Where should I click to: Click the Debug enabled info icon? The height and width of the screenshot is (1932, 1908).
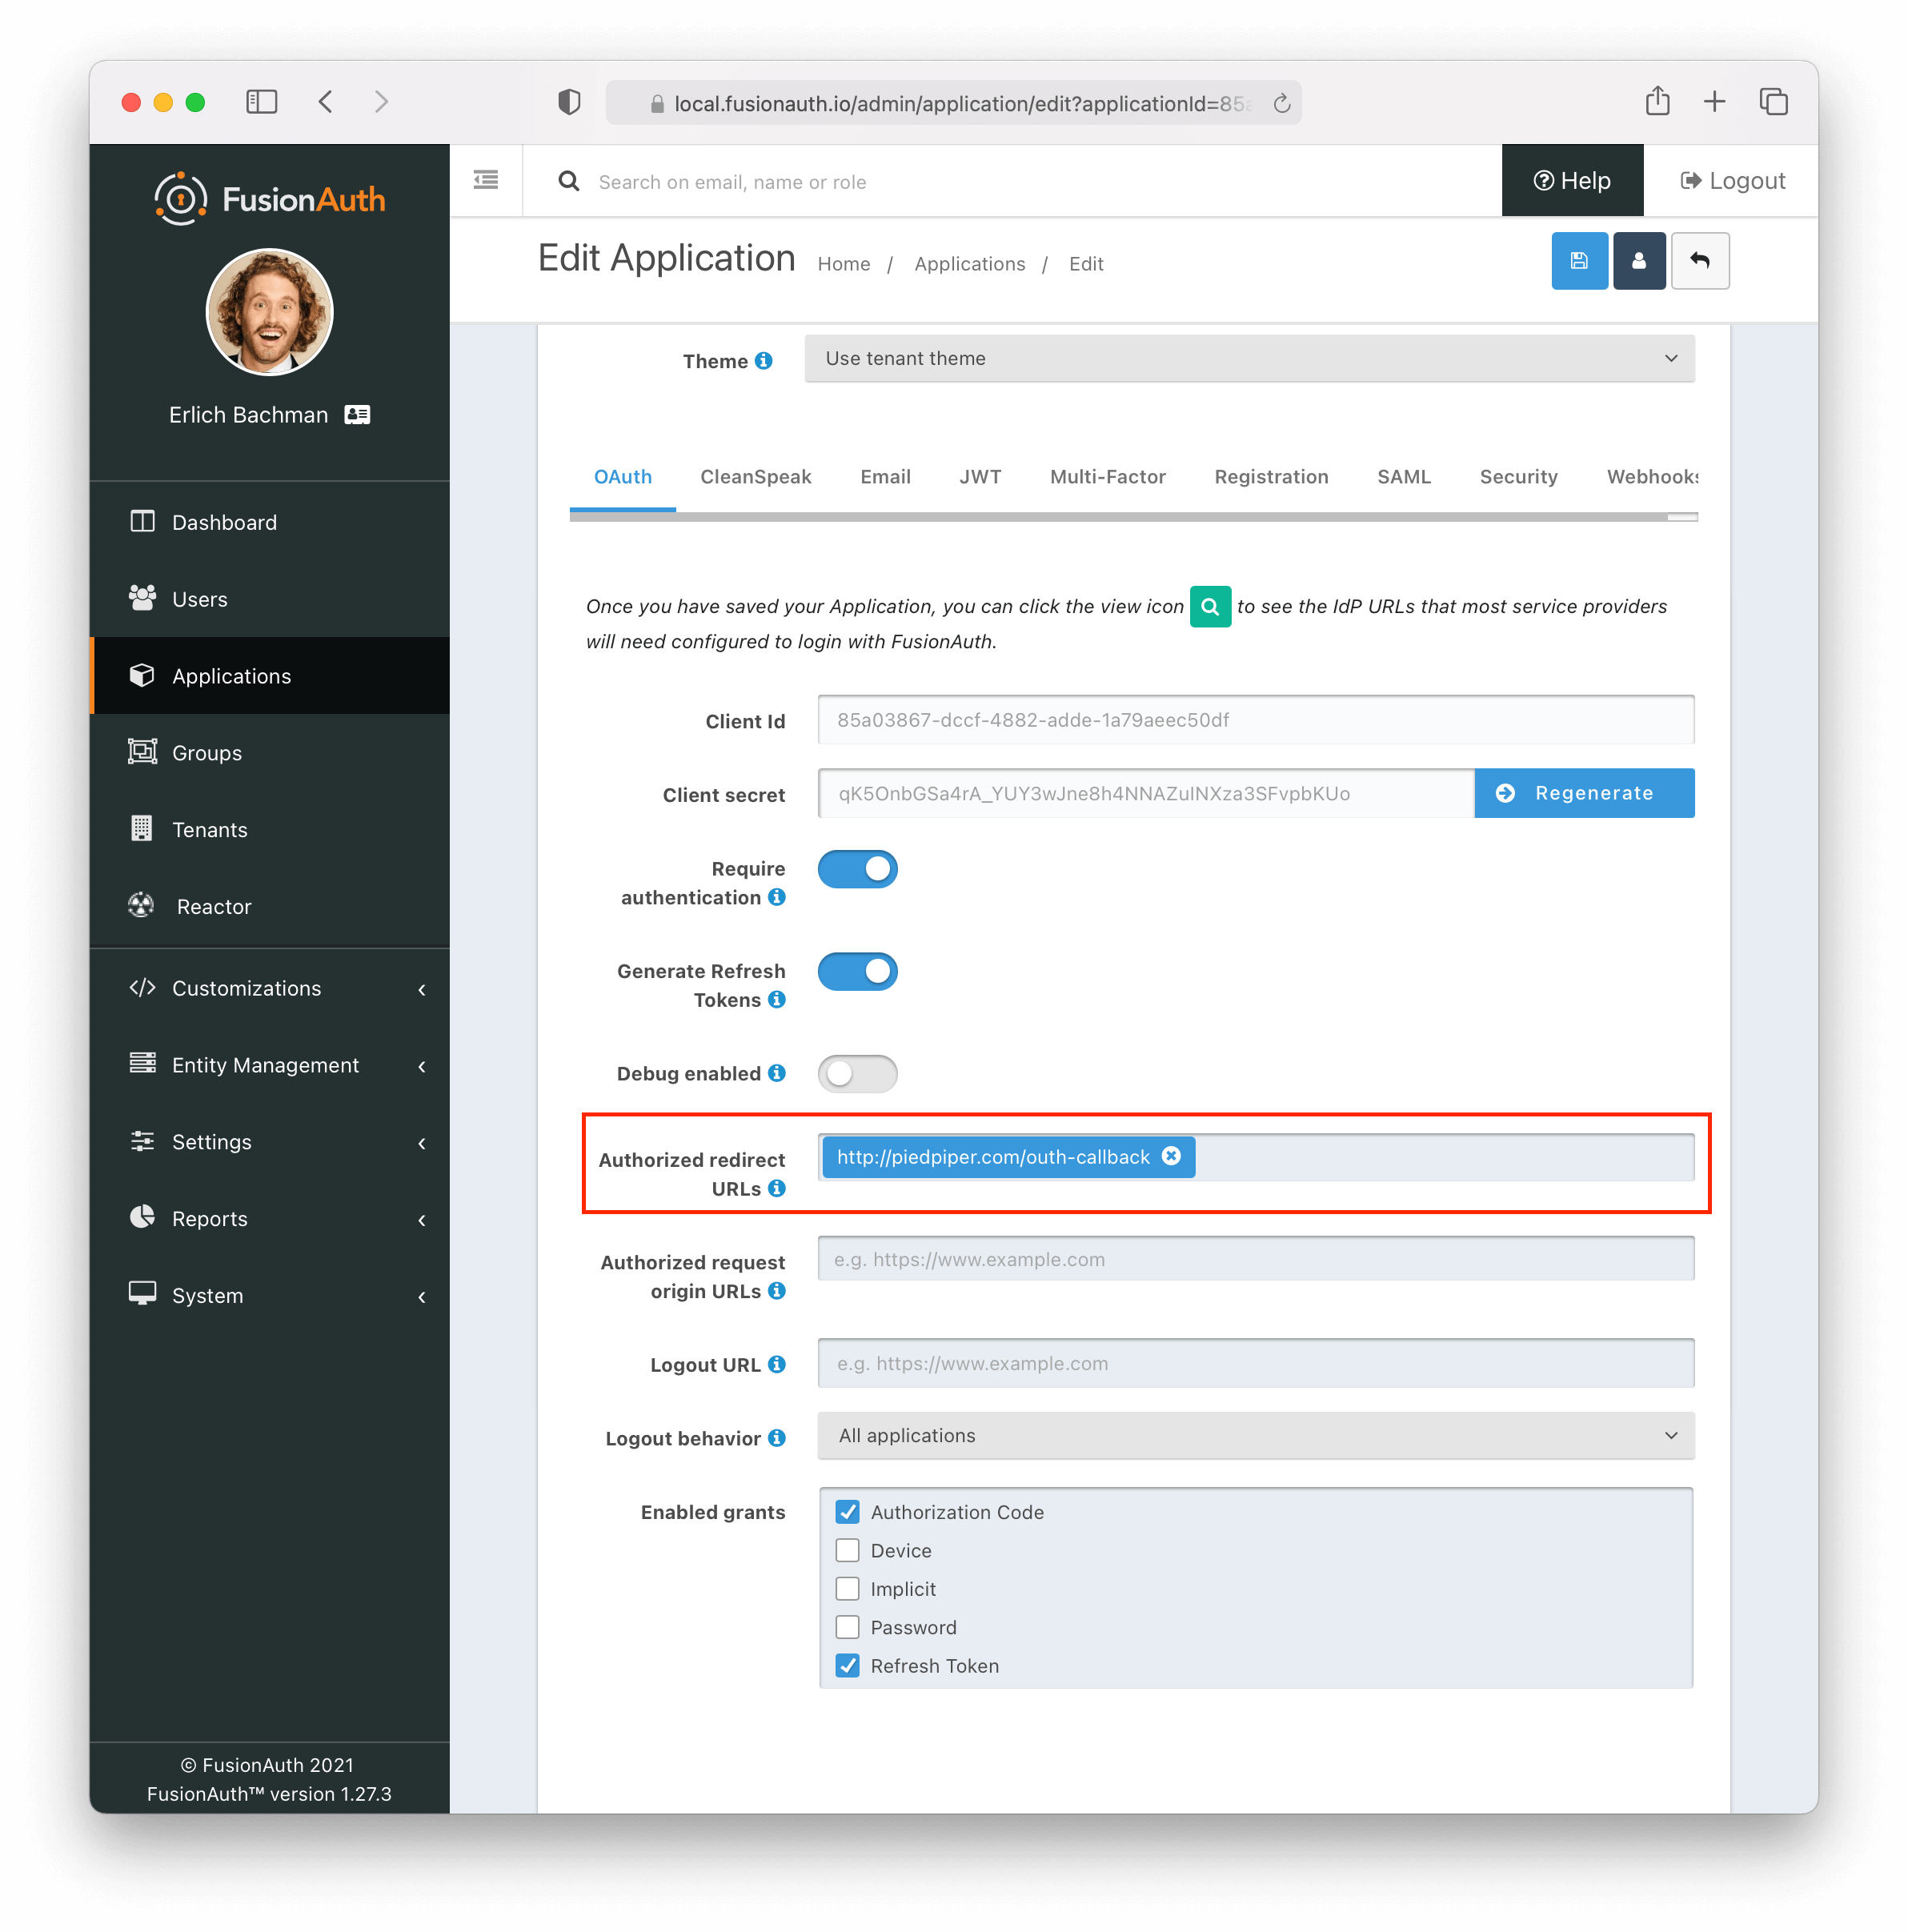point(776,1072)
